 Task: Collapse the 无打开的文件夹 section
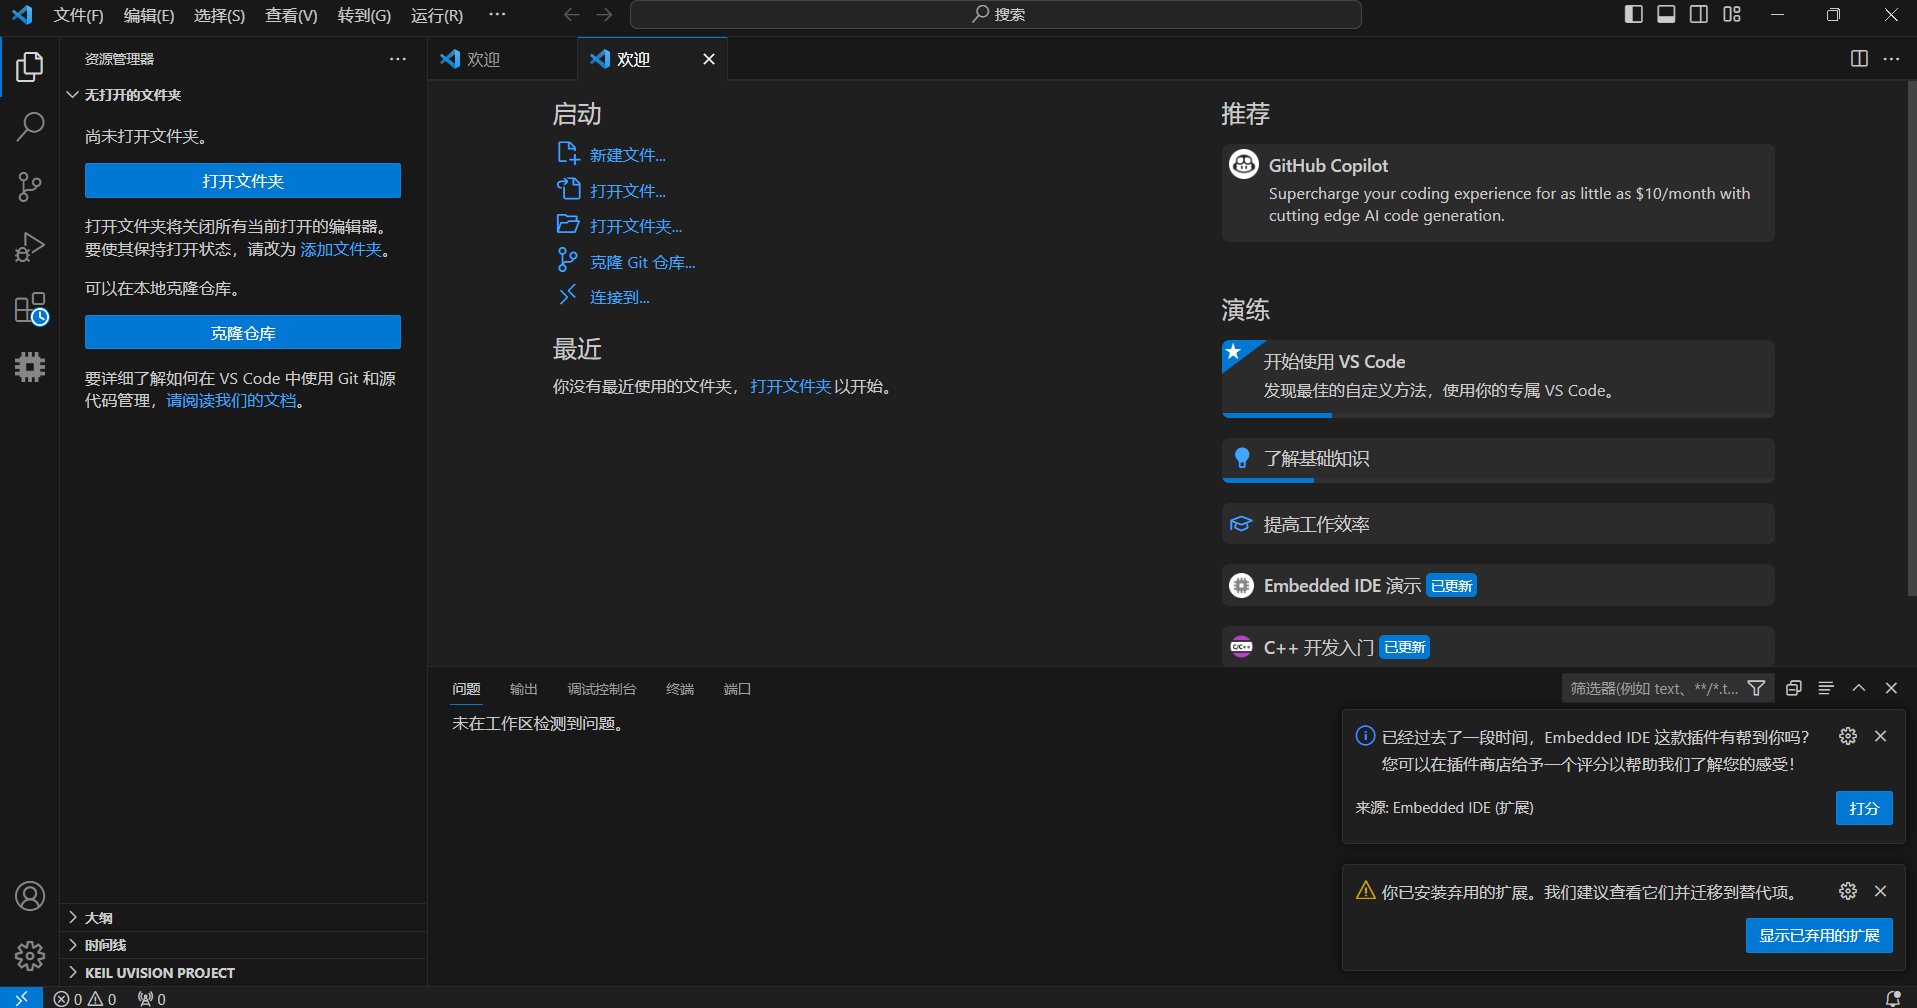coord(244,95)
